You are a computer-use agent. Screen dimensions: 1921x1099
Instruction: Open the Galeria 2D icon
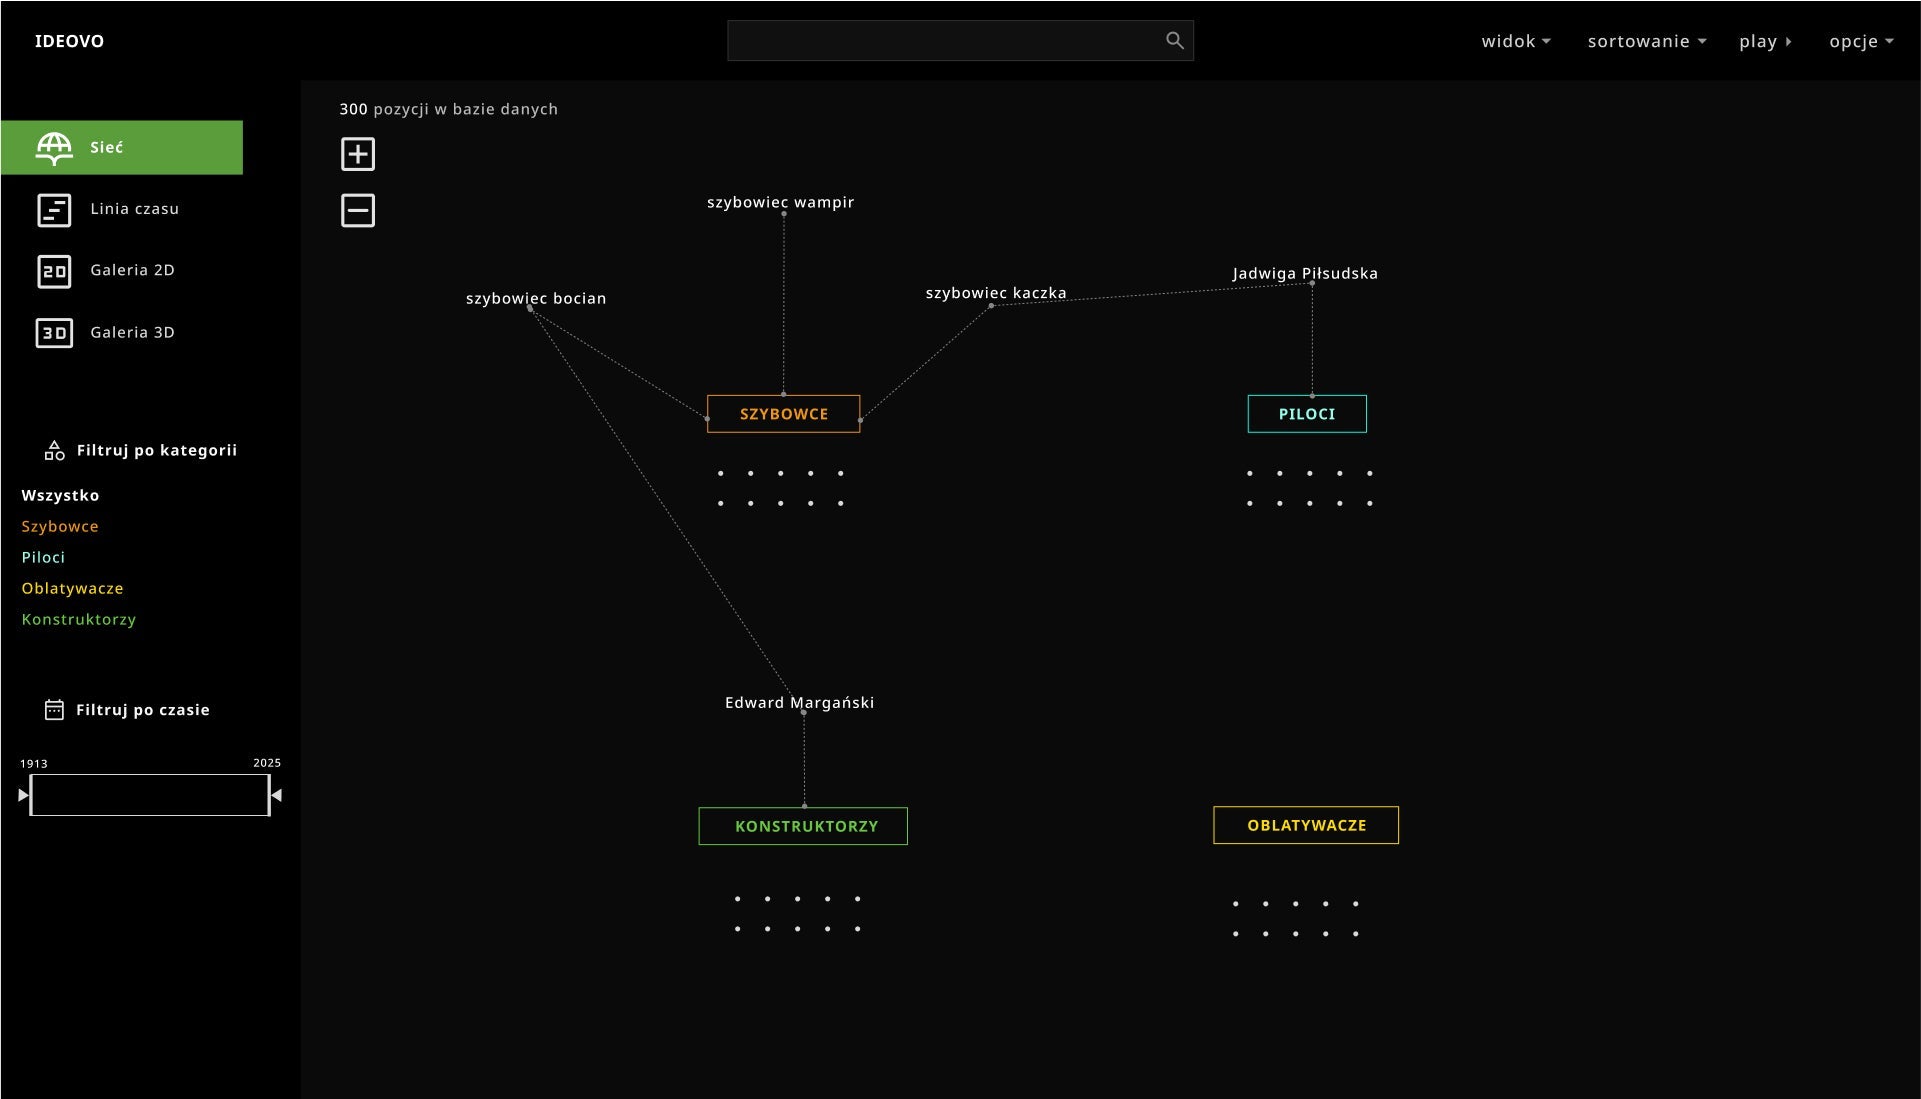[54, 271]
